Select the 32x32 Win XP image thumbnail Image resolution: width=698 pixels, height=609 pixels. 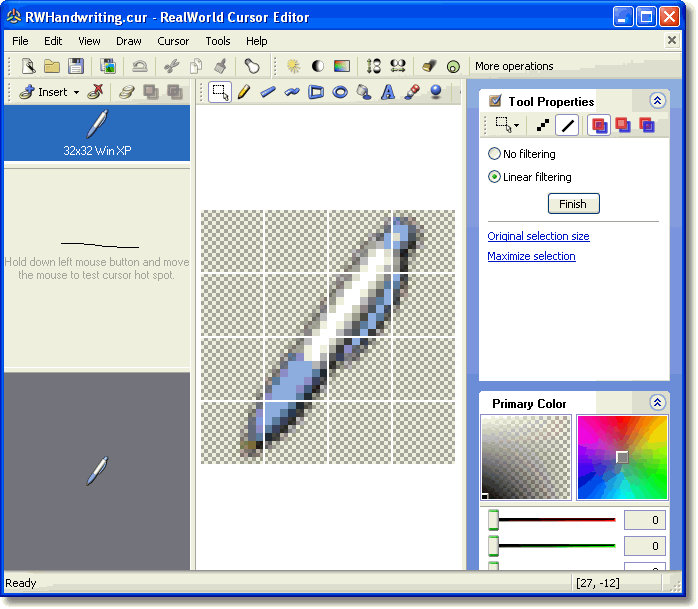click(x=97, y=133)
